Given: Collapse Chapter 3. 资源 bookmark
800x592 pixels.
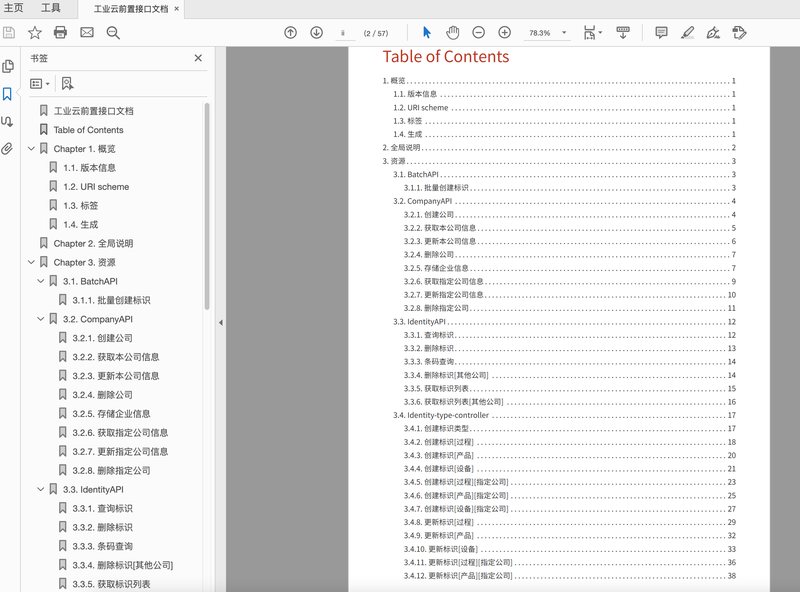Looking at the screenshot, I should (x=31, y=262).
